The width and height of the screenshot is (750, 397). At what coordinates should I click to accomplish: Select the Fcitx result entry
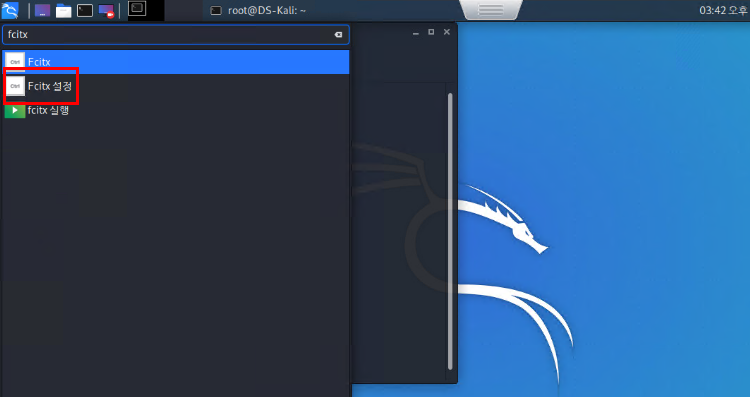pyautogui.click(x=176, y=62)
